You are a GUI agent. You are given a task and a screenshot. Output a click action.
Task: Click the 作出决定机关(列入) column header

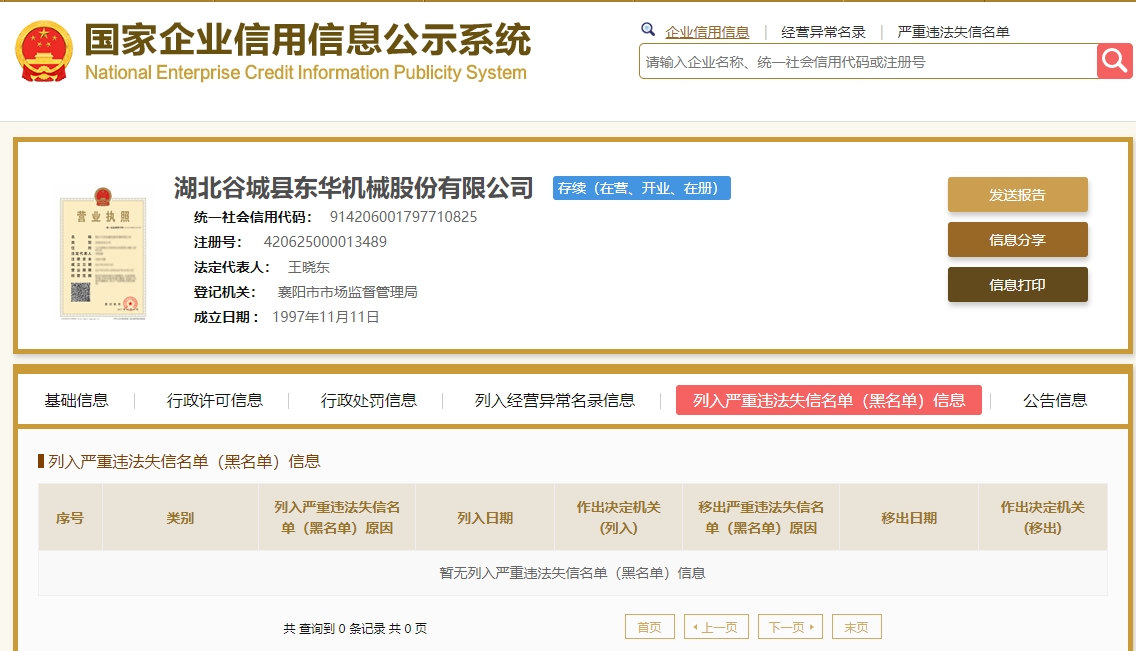point(619,518)
